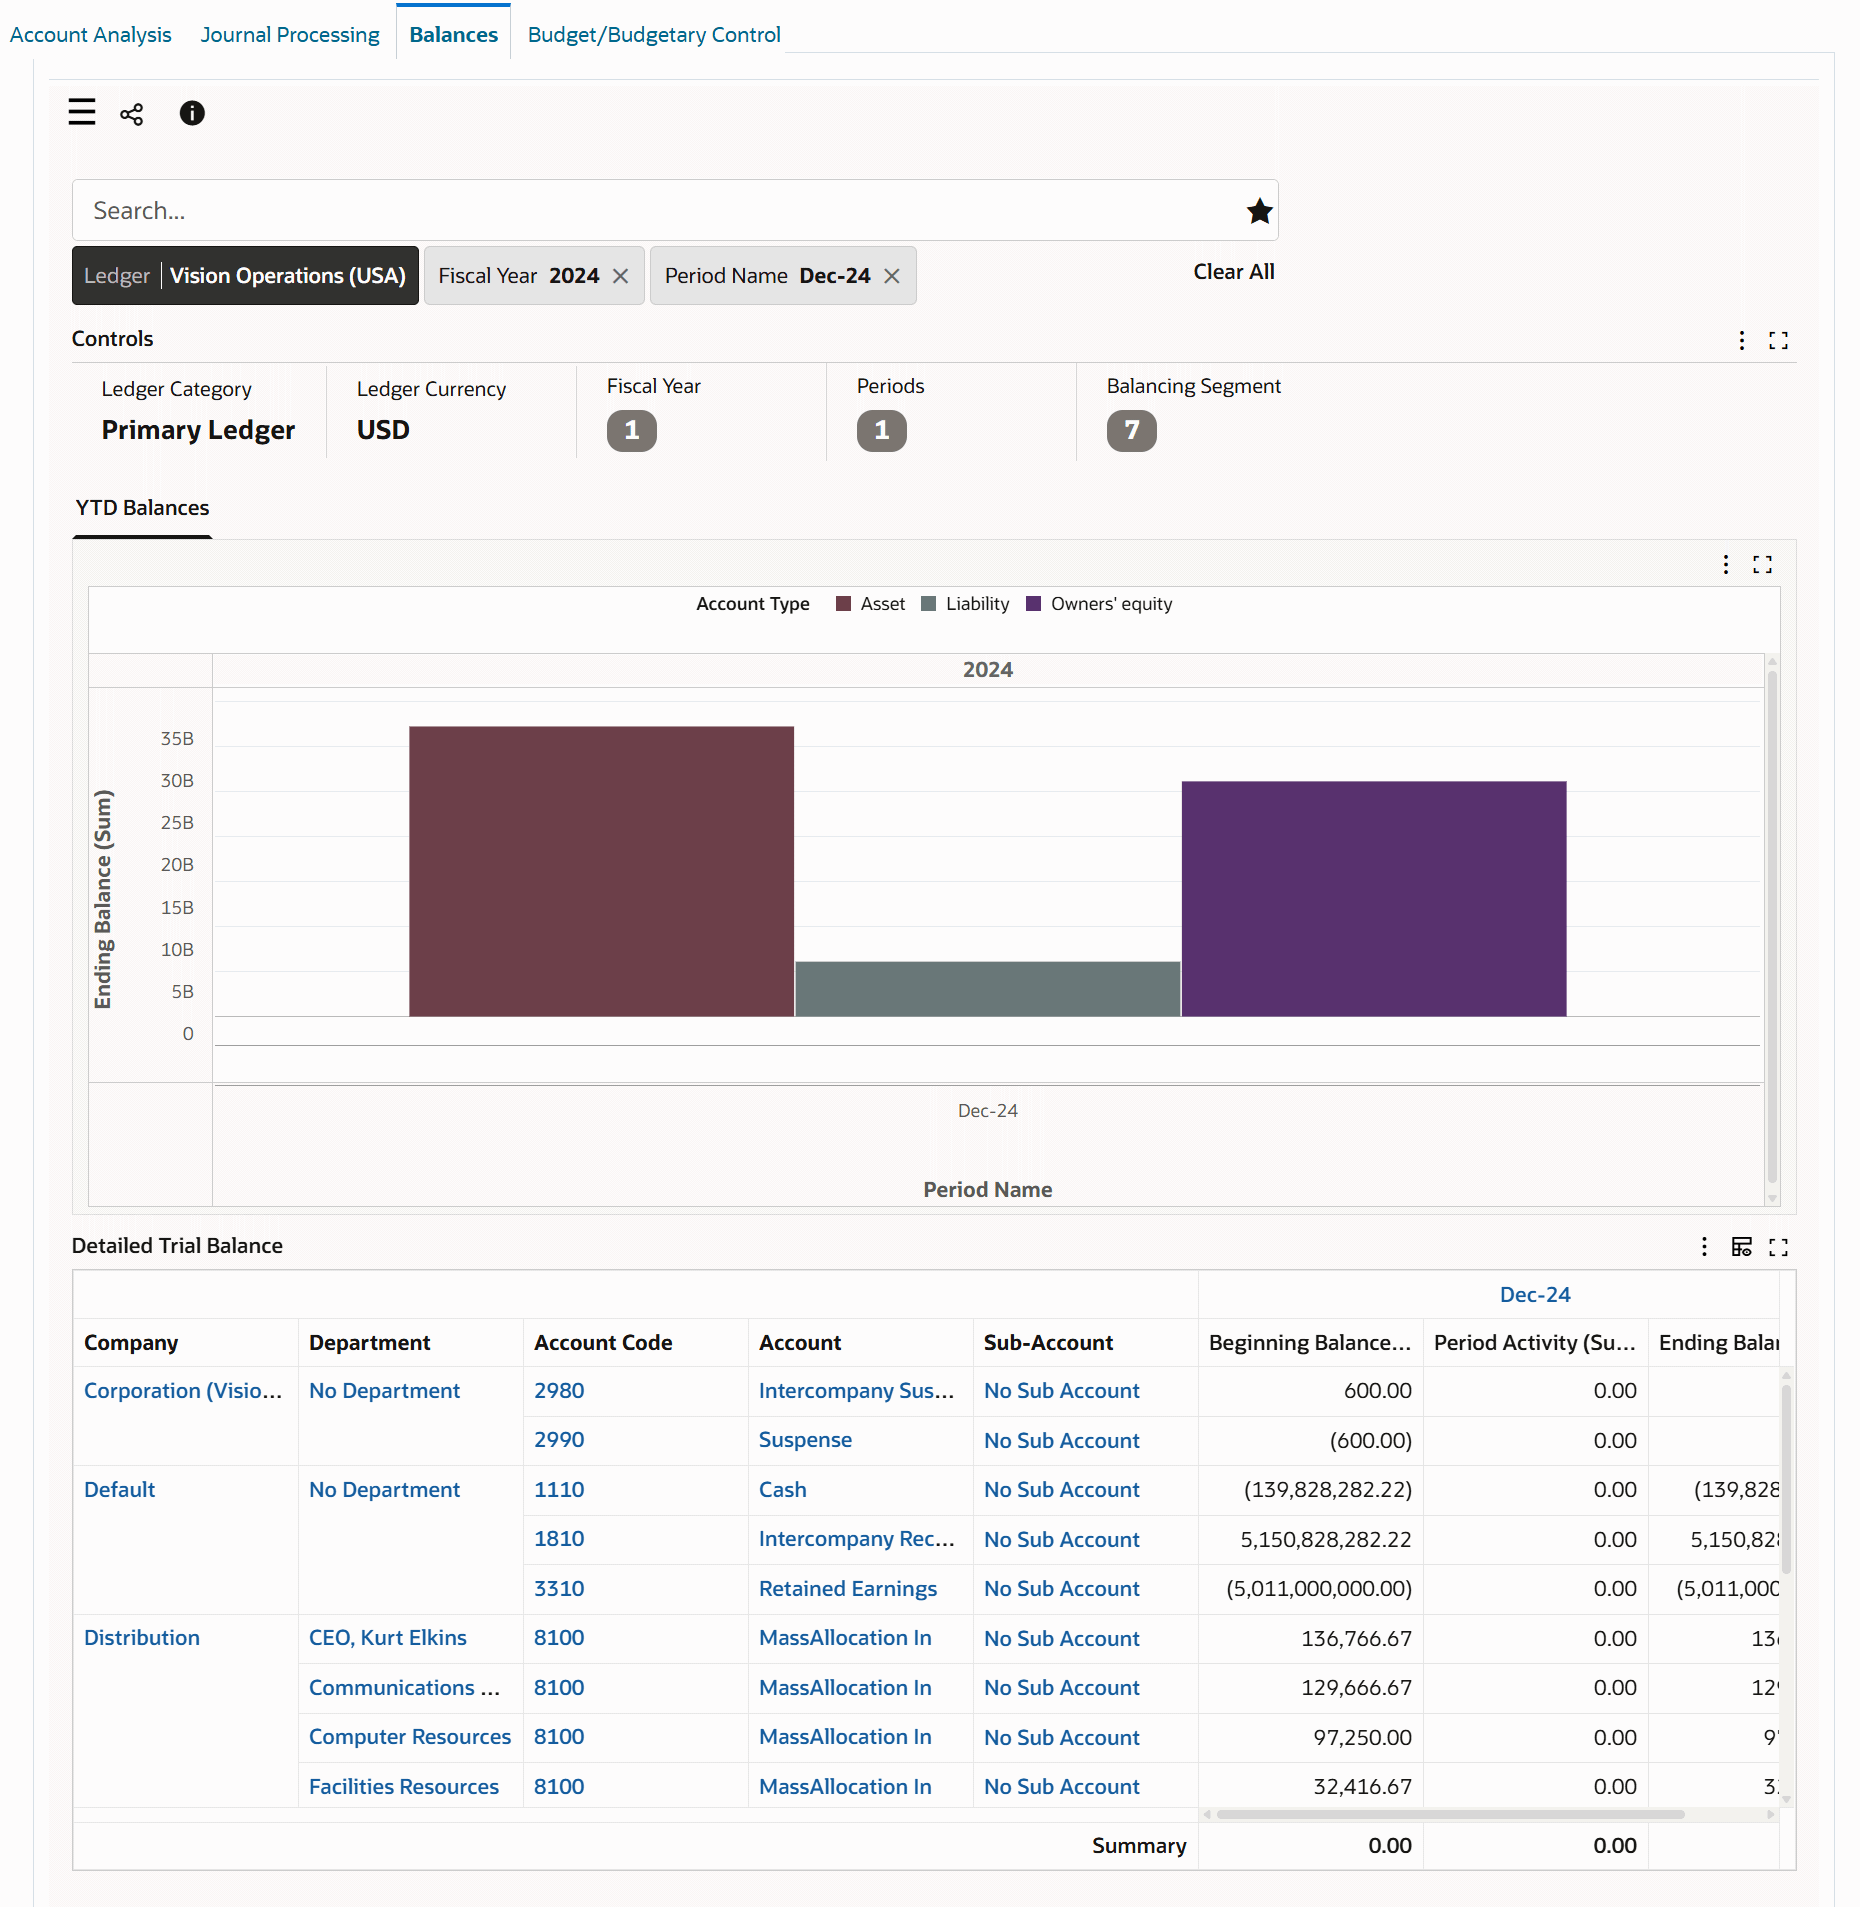Image resolution: width=1860 pixels, height=1907 pixels.
Task: Toggle the Asset legend swatch
Action: coord(843,604)
